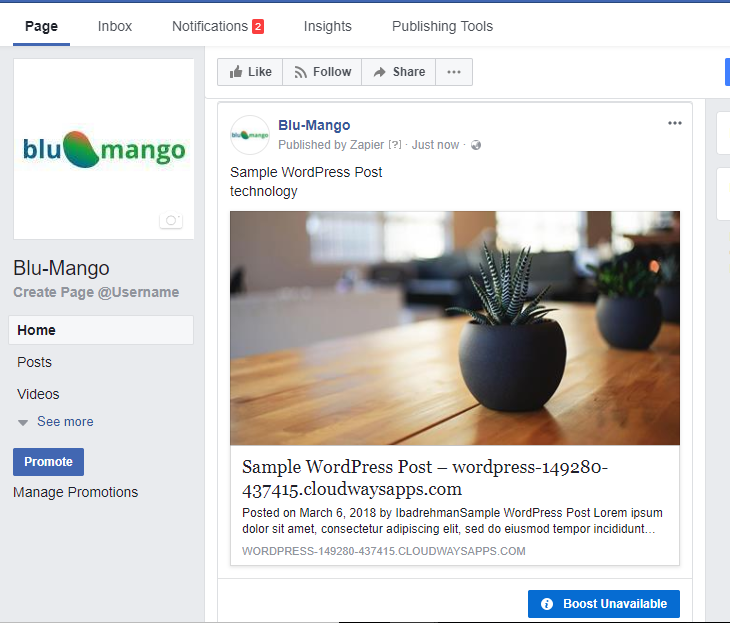The width and height of the screenshot is (730, 623).
Task: Click Create Page @Username link
Action: 96,292
